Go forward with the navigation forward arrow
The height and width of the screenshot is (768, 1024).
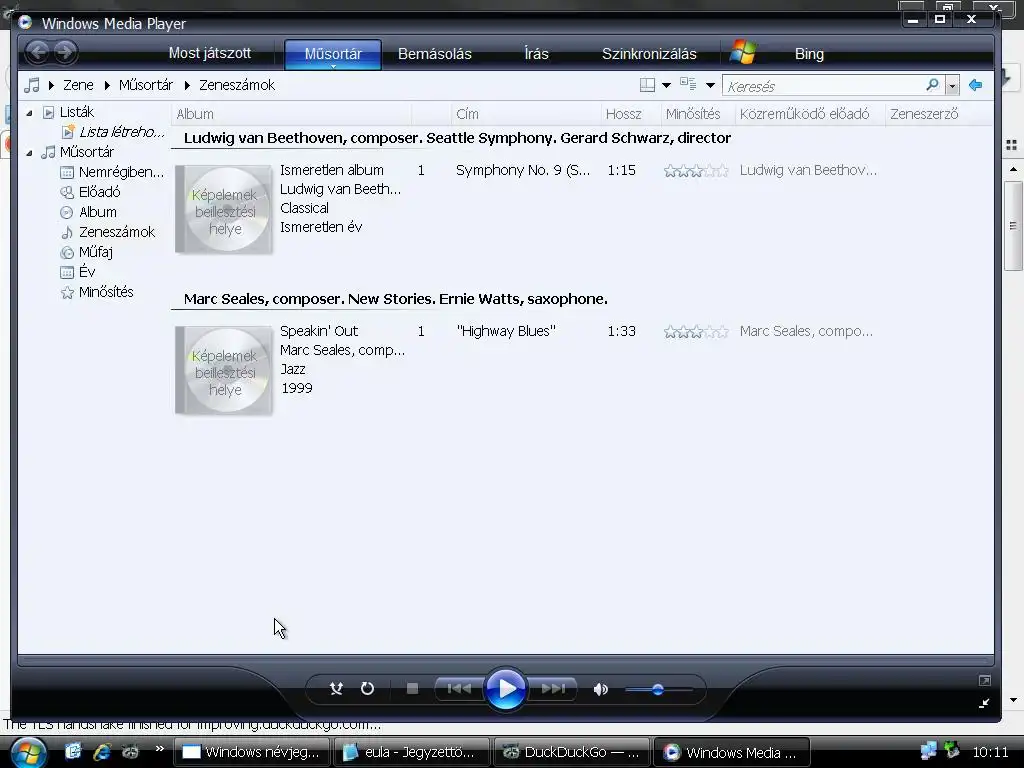point(65,52)
